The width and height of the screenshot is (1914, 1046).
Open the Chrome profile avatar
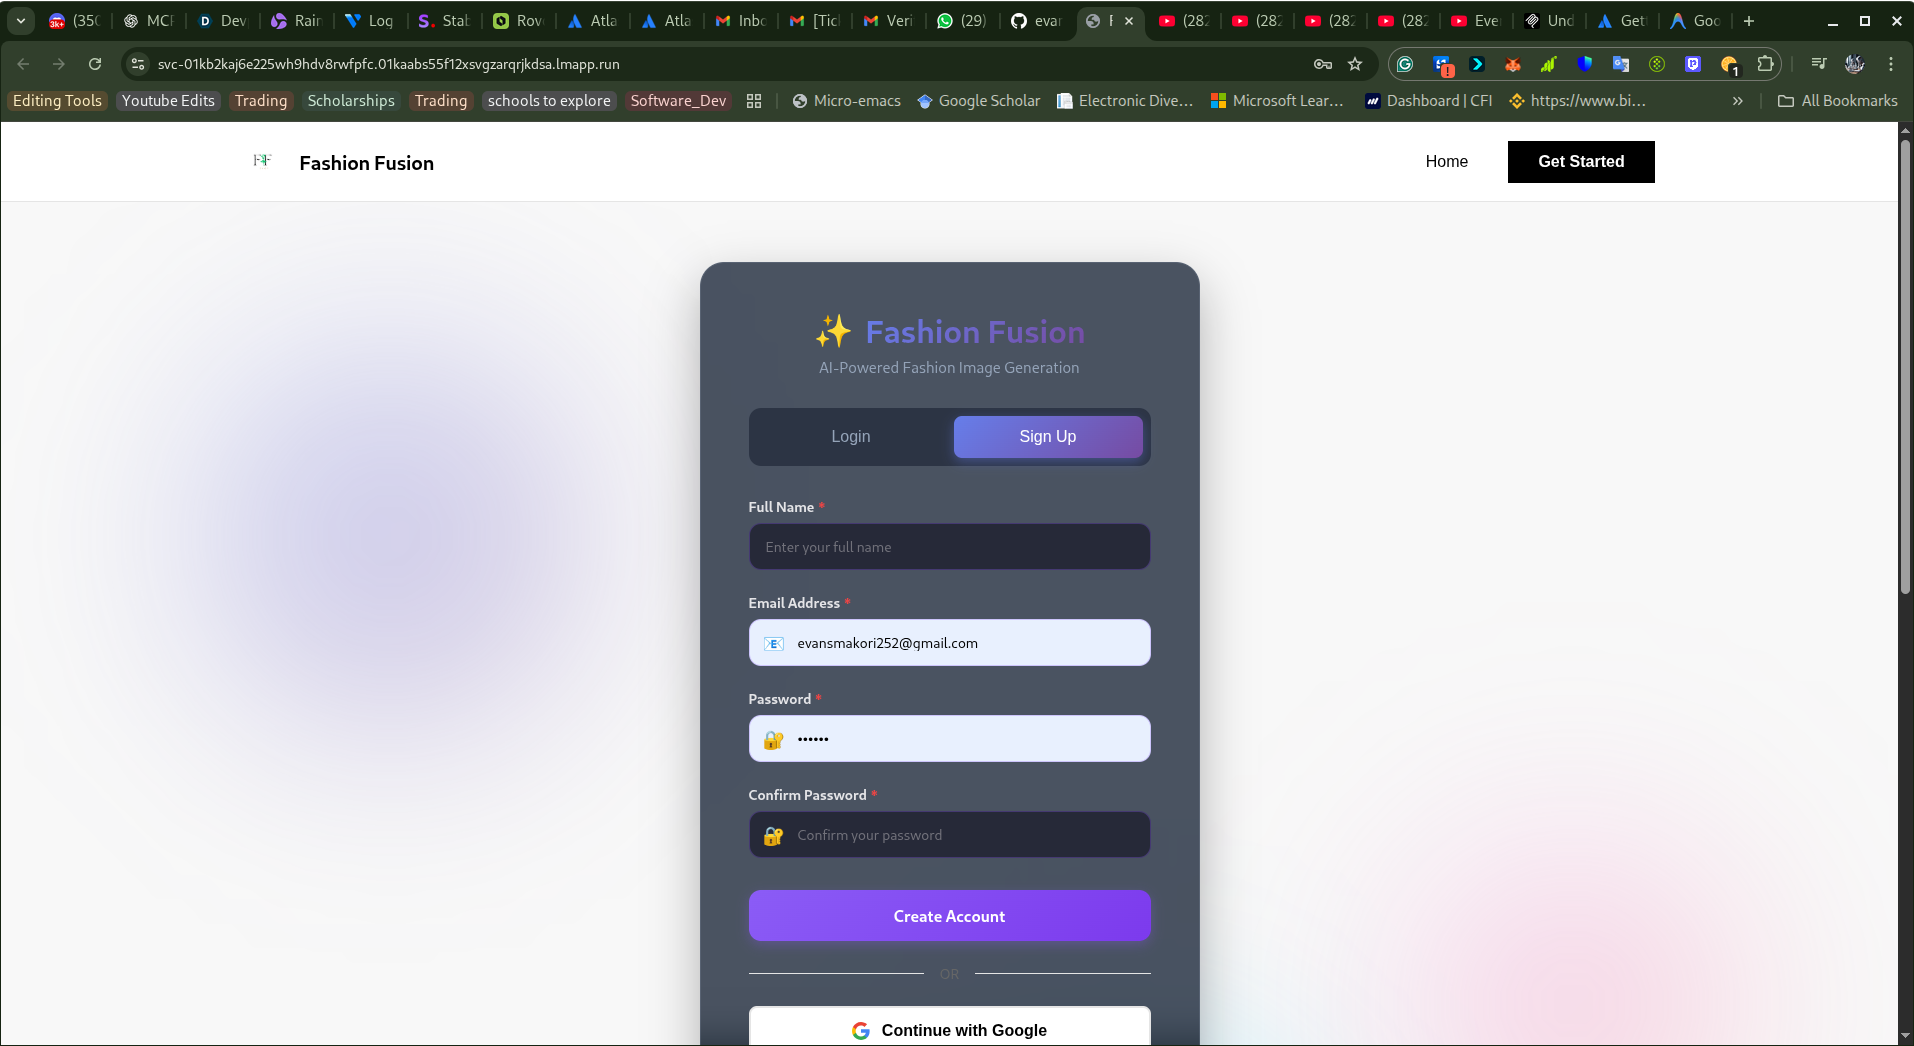(x=1855, y=64)
